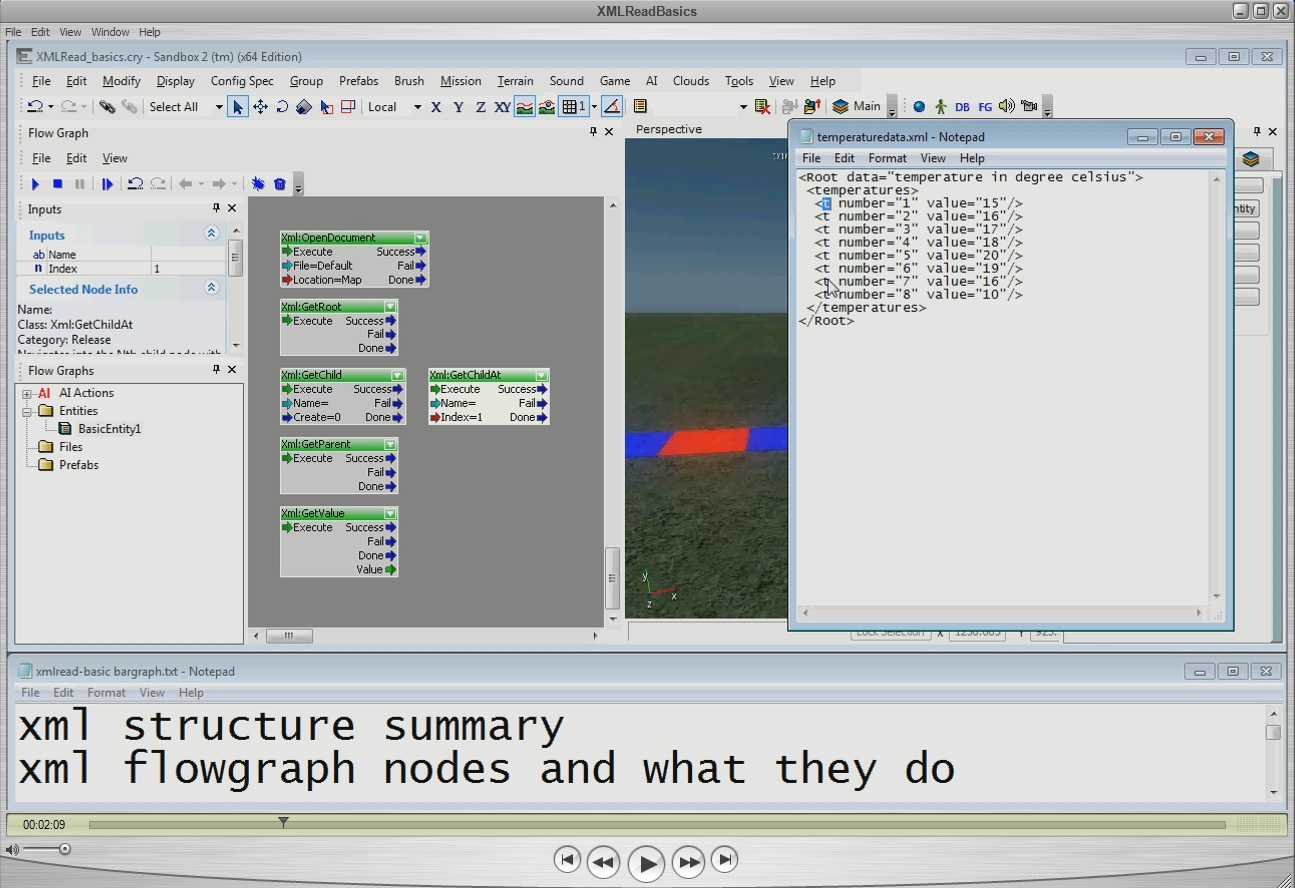Toggle Snap to Grid button
Image resolution: width=1295 pixels, height=888 pixels.
573,107
